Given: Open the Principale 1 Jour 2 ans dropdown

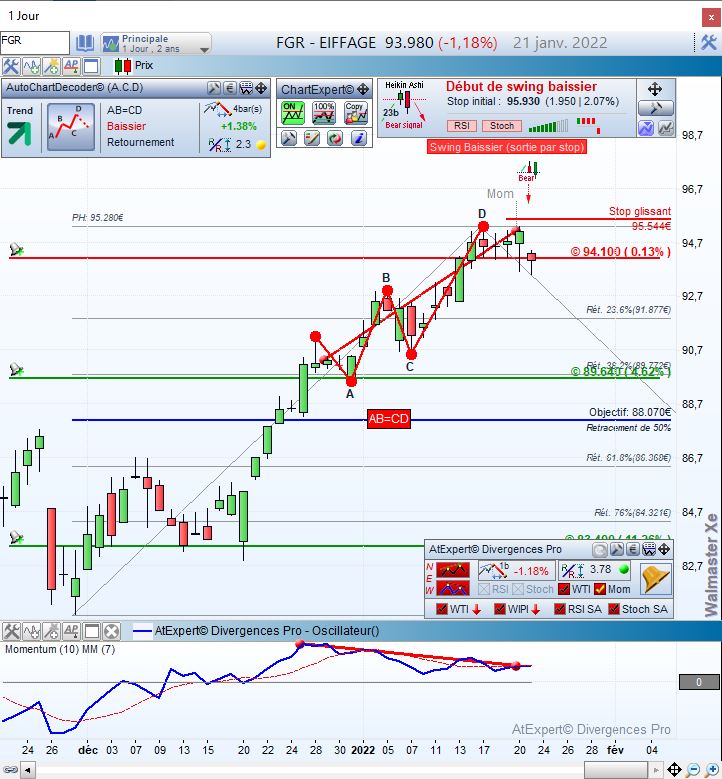Looking at the screenshot, I should tap(156, 43).
